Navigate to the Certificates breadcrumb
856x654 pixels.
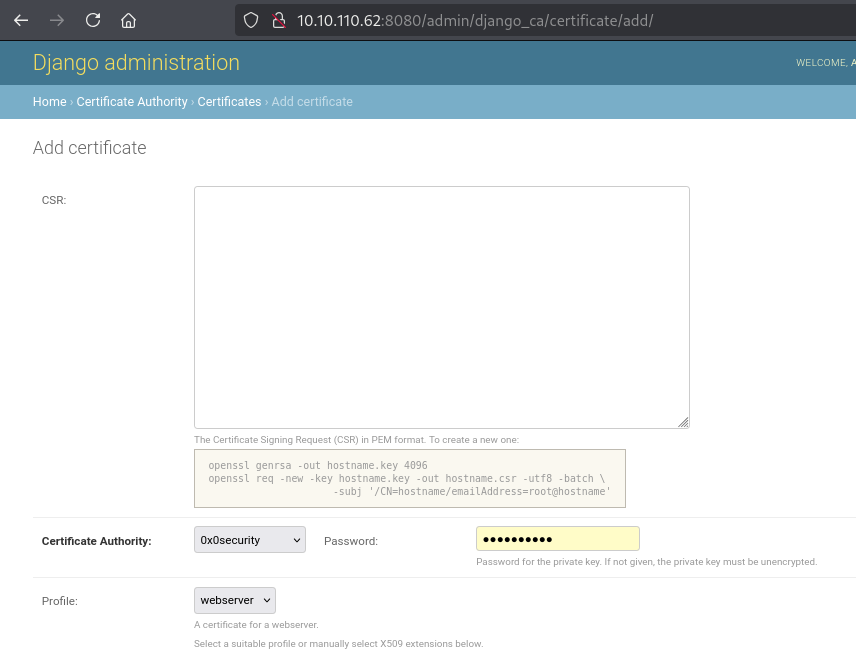pos(229,102)
